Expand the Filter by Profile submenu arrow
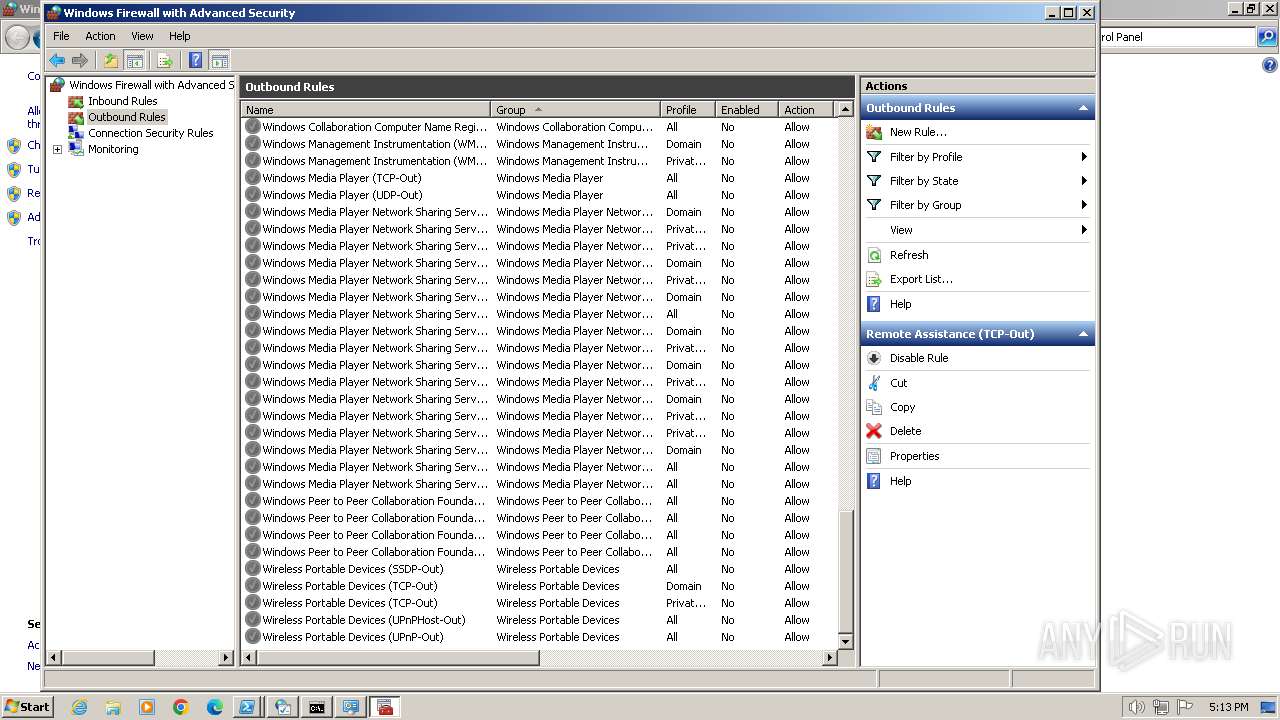The image size is (1280, 720). pyautogui.click(x=1084, y=157)
